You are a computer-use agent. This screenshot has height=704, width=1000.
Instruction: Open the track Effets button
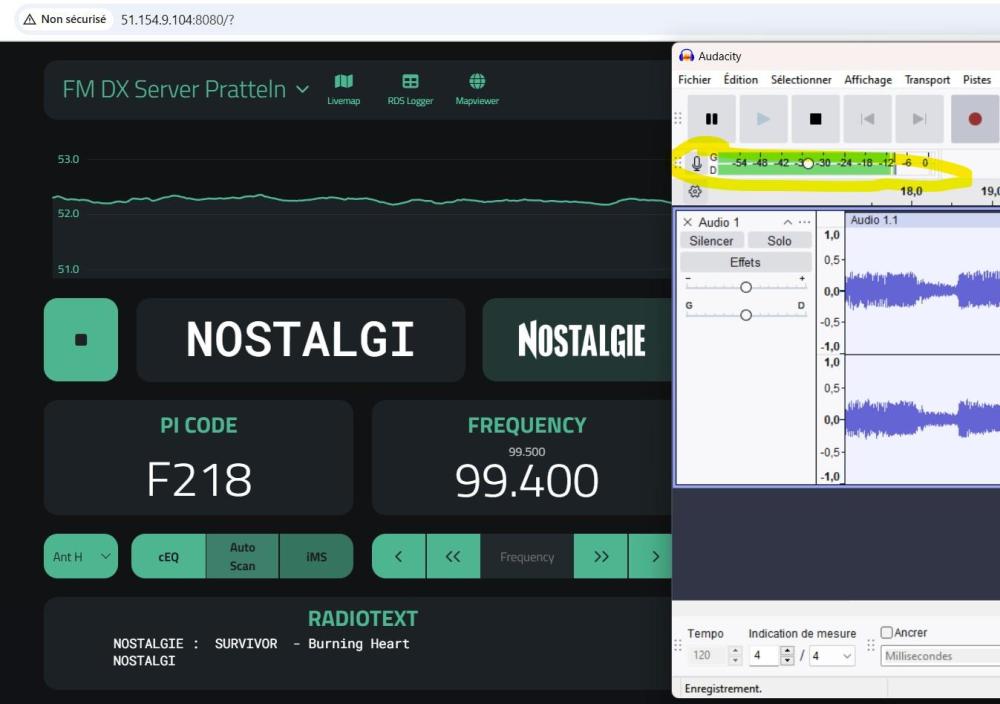(x=746, y=262)
